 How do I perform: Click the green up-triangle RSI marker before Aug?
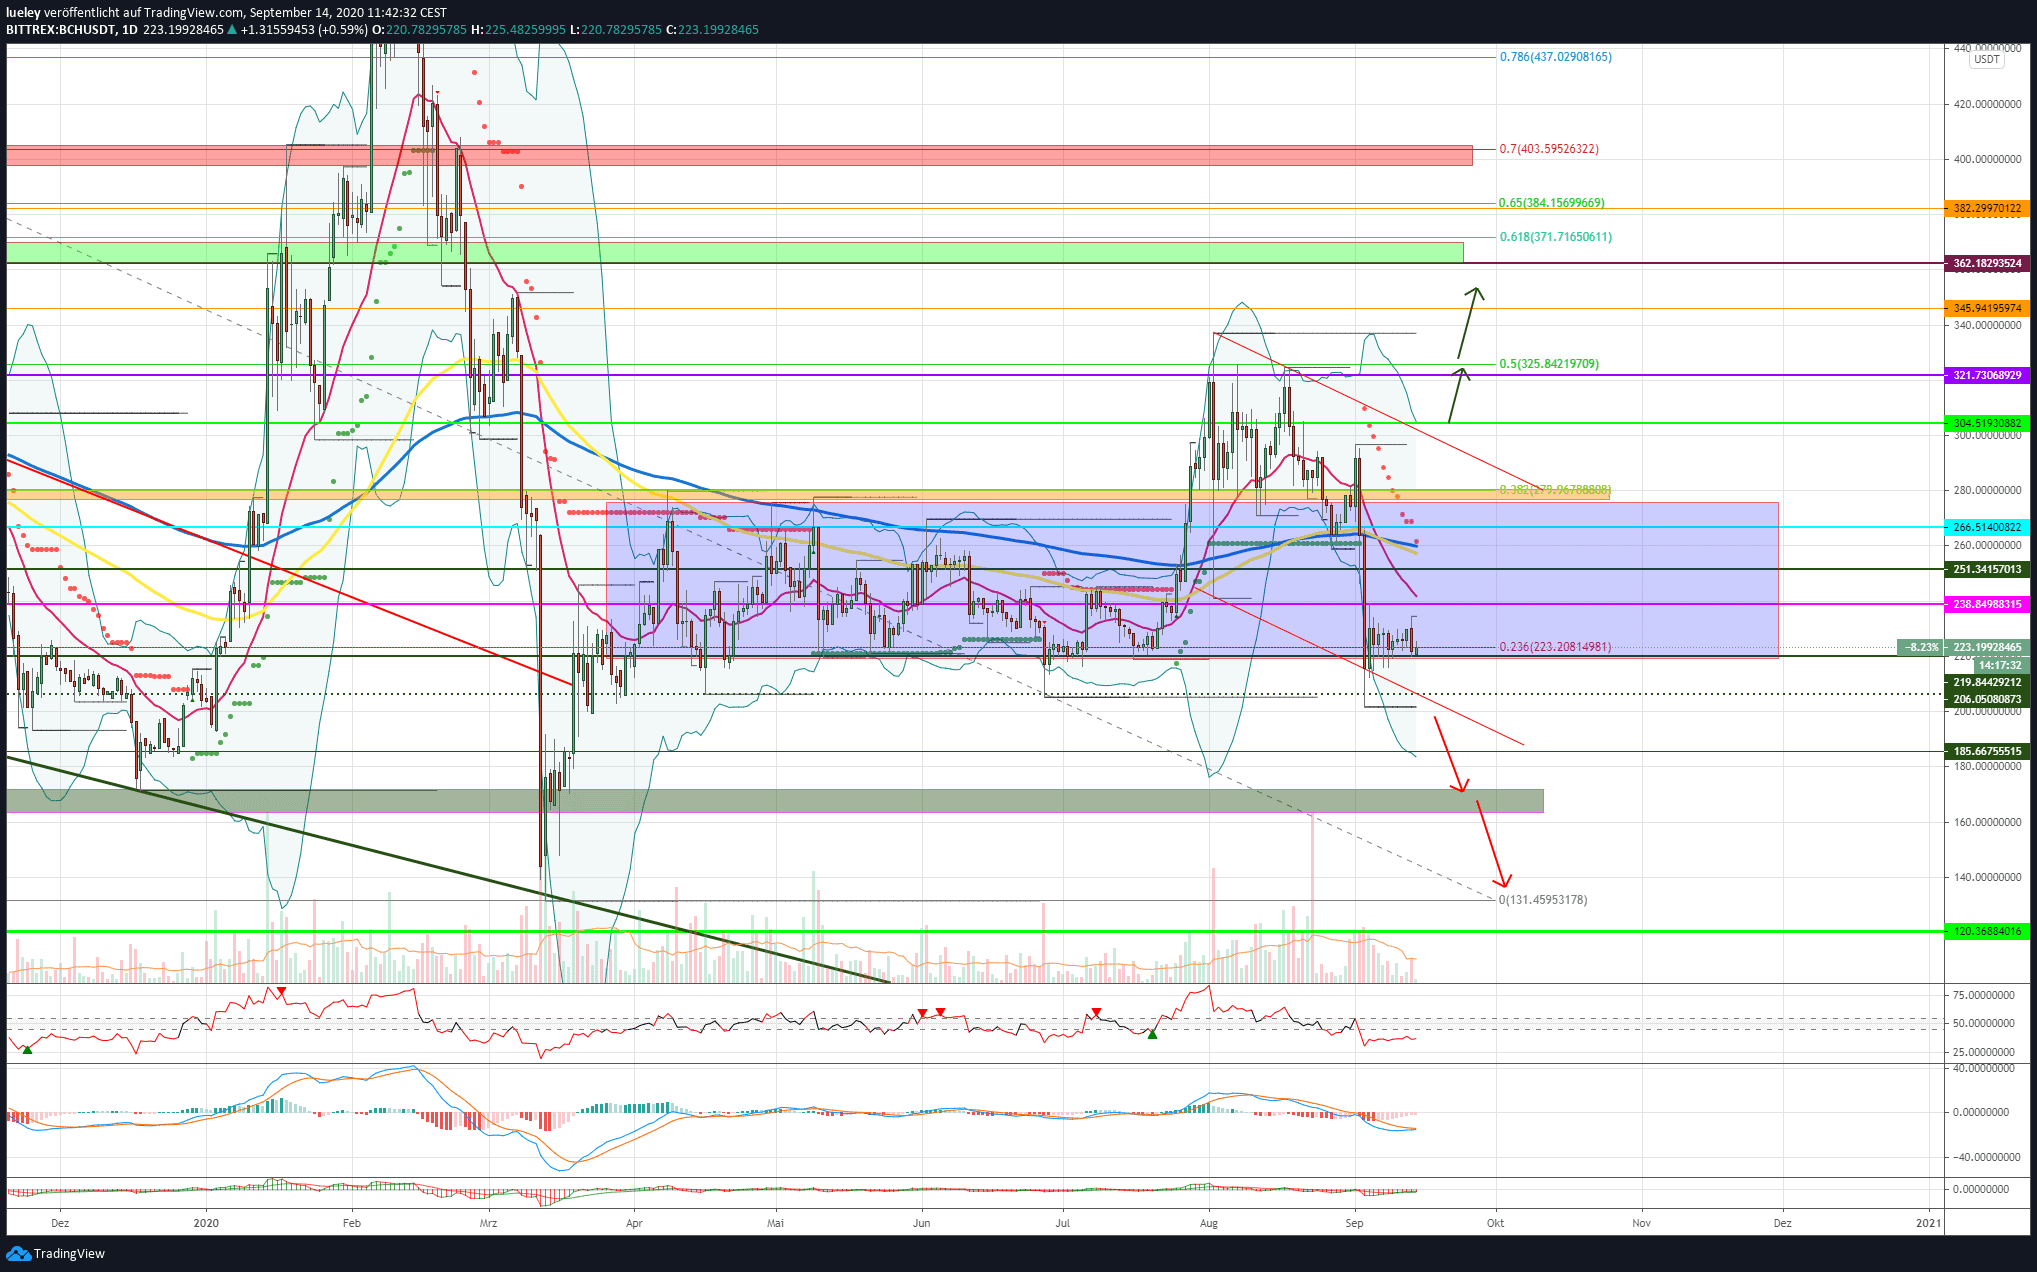click(1152, 1034)
